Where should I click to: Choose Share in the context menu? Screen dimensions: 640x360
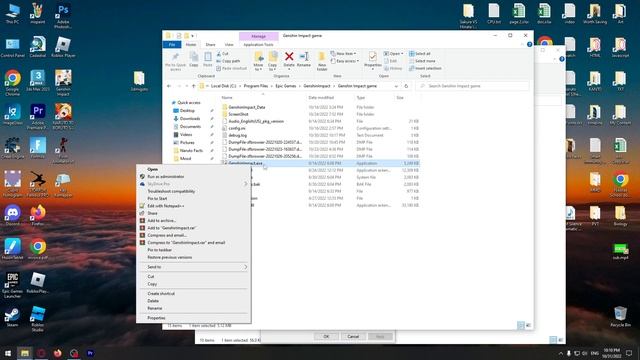[152, 213]
